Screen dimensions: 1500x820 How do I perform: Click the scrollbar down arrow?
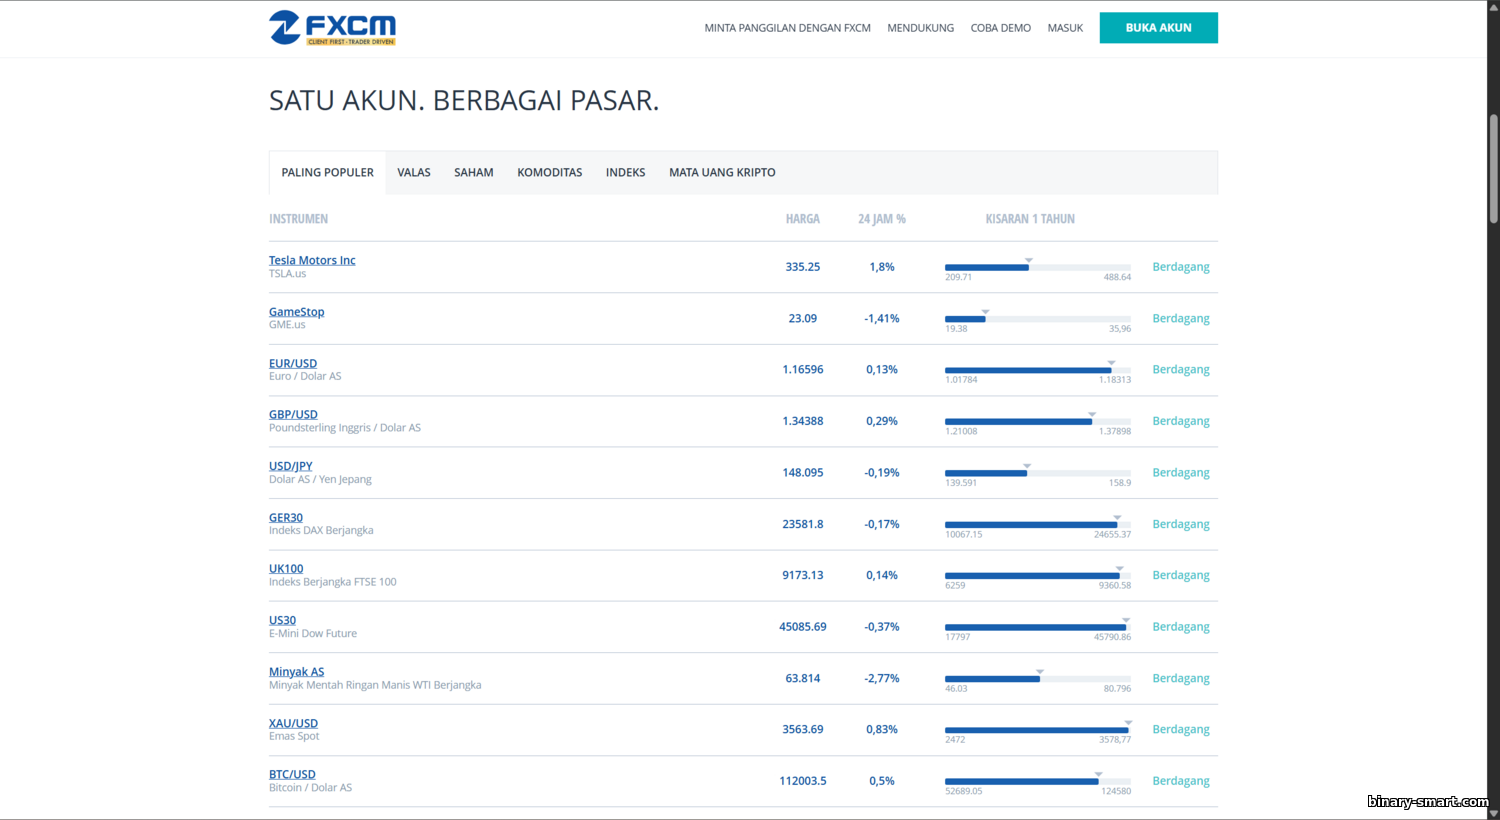tap(1493, 811)
